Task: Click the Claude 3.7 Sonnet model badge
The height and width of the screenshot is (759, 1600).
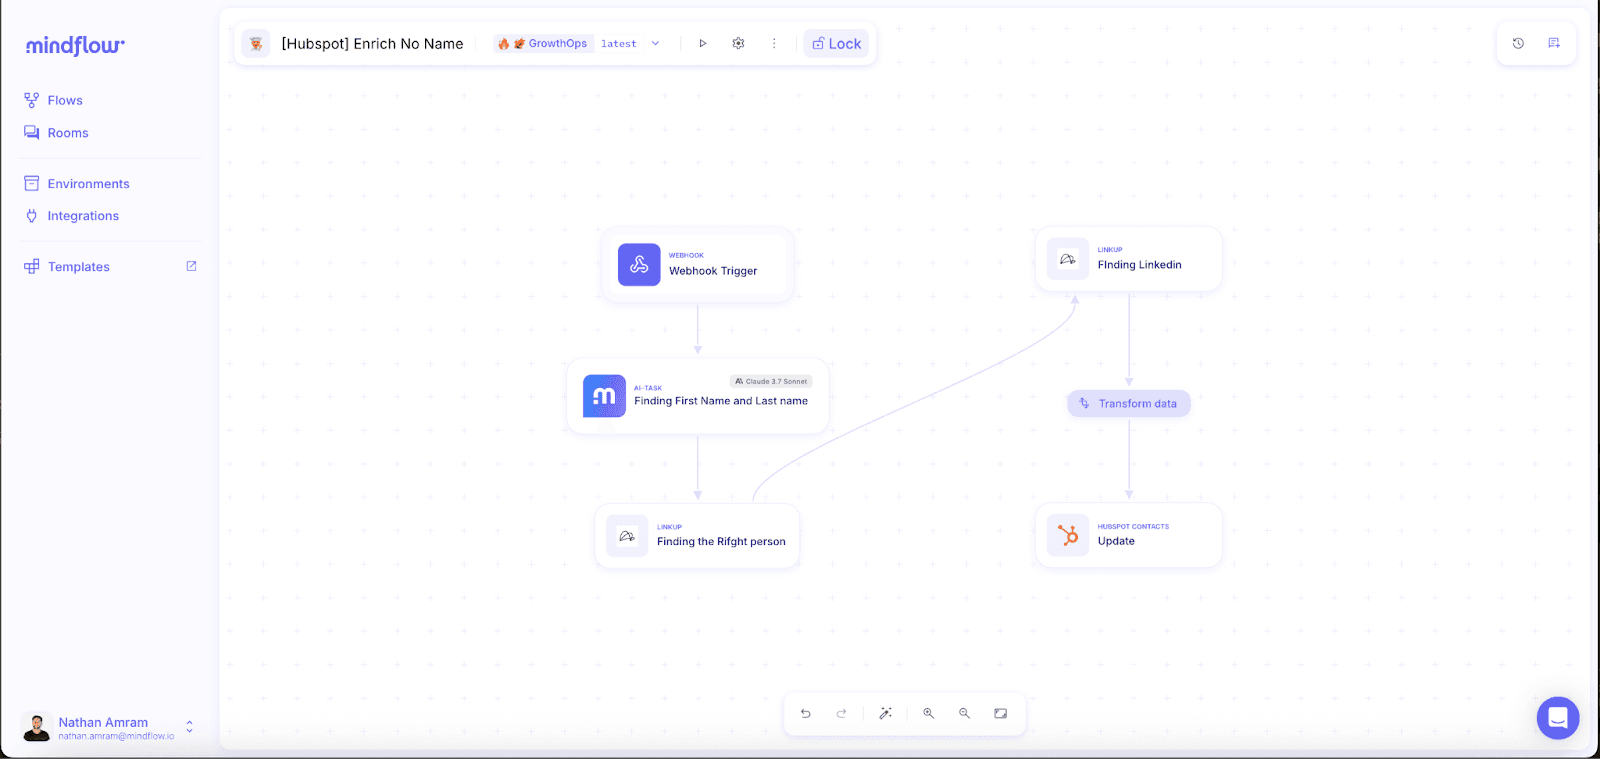Action: coord(771,381)
